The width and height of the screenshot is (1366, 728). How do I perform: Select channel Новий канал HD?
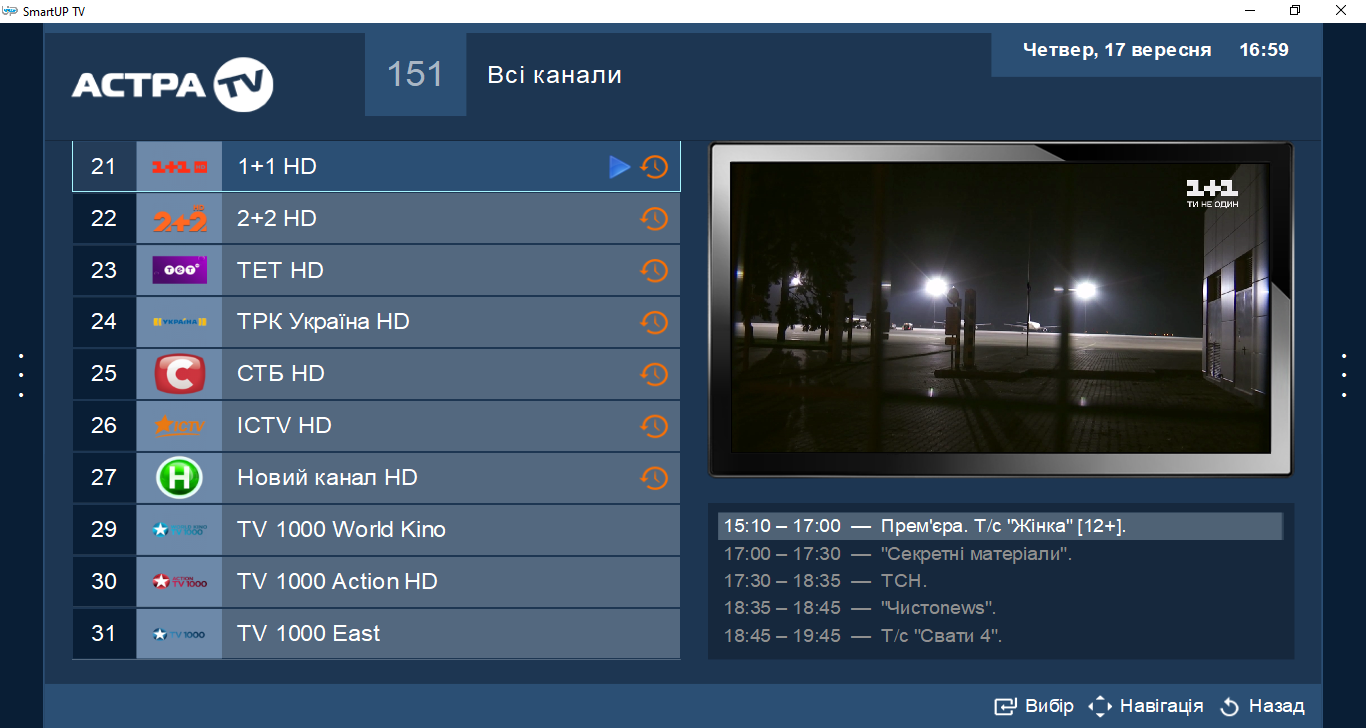tap(376, 478)
